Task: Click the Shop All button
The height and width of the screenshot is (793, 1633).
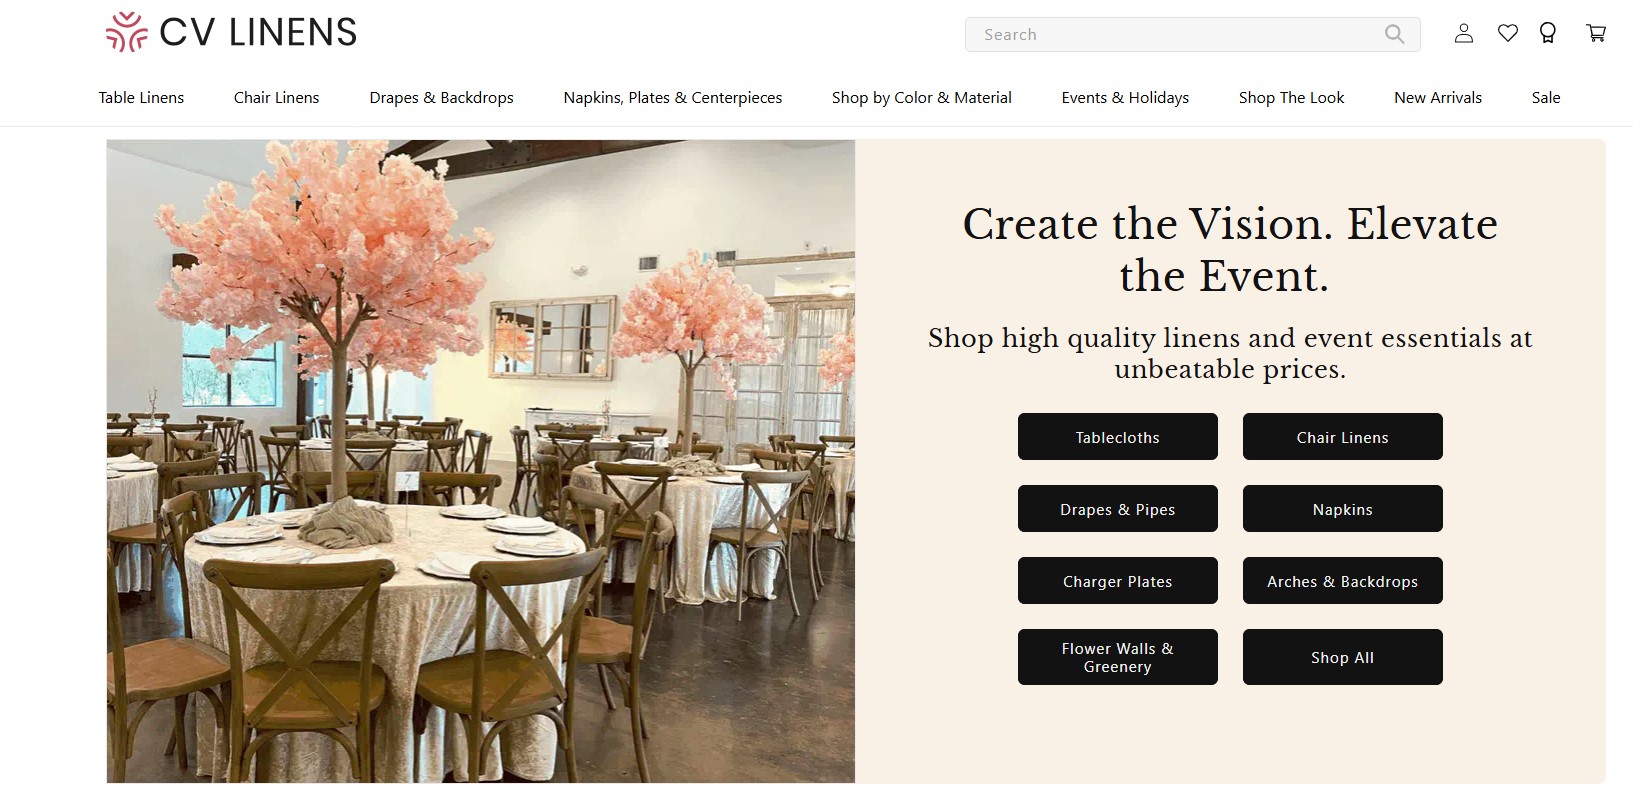Action: [x=1343, y=657]
